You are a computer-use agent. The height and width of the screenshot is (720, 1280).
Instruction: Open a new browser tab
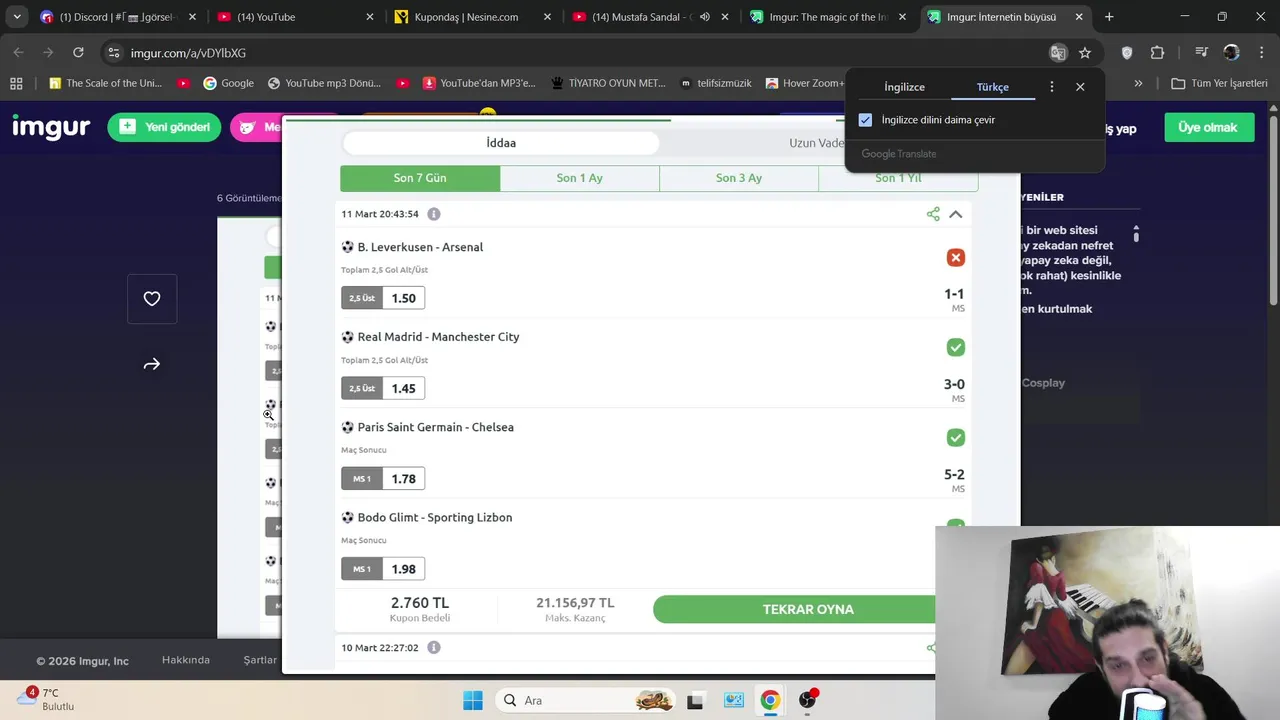coord(1109,17)
